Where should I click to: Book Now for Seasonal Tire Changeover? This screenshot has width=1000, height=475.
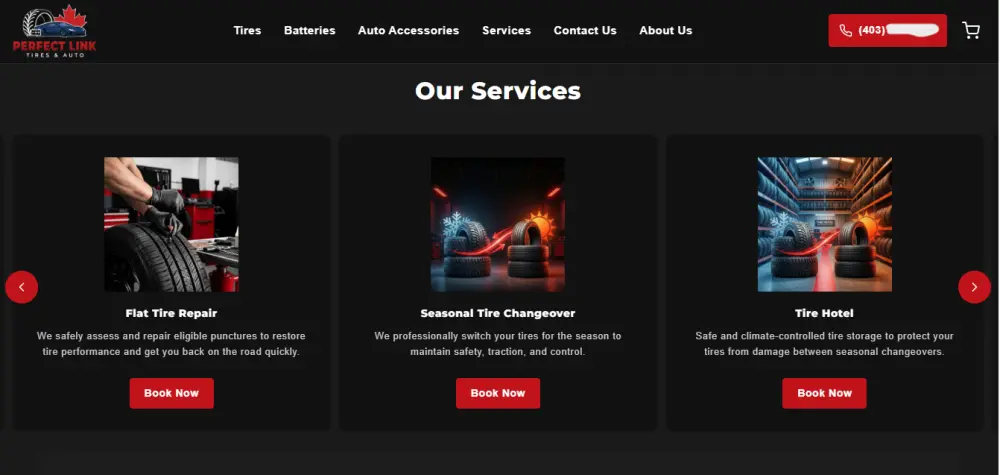click(498, 393)
